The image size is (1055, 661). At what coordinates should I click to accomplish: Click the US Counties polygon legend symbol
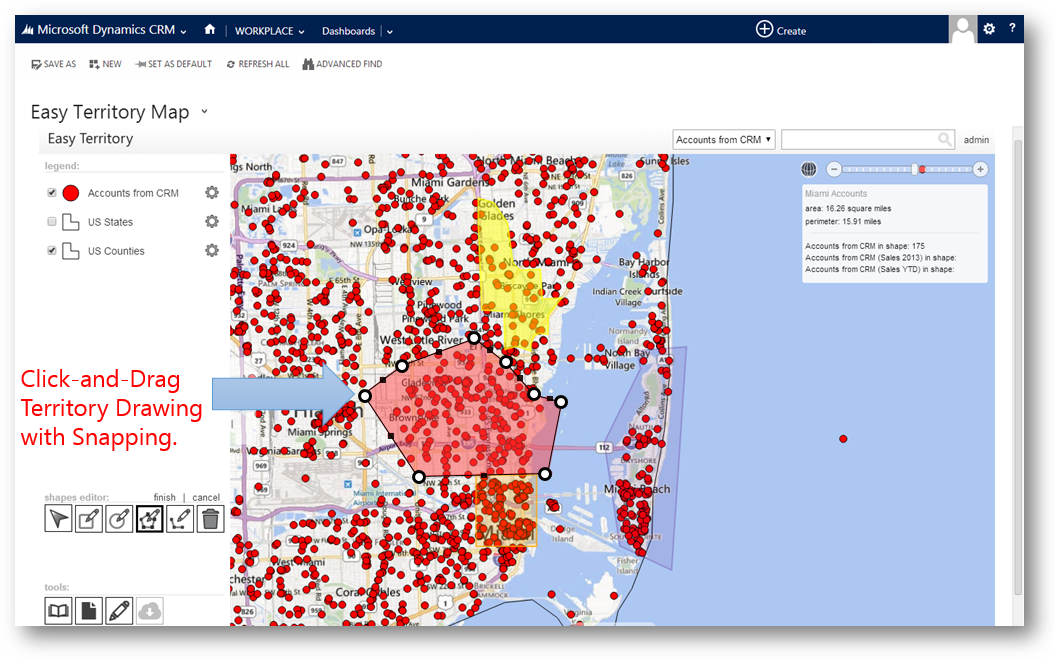click(x=71, y=251)
